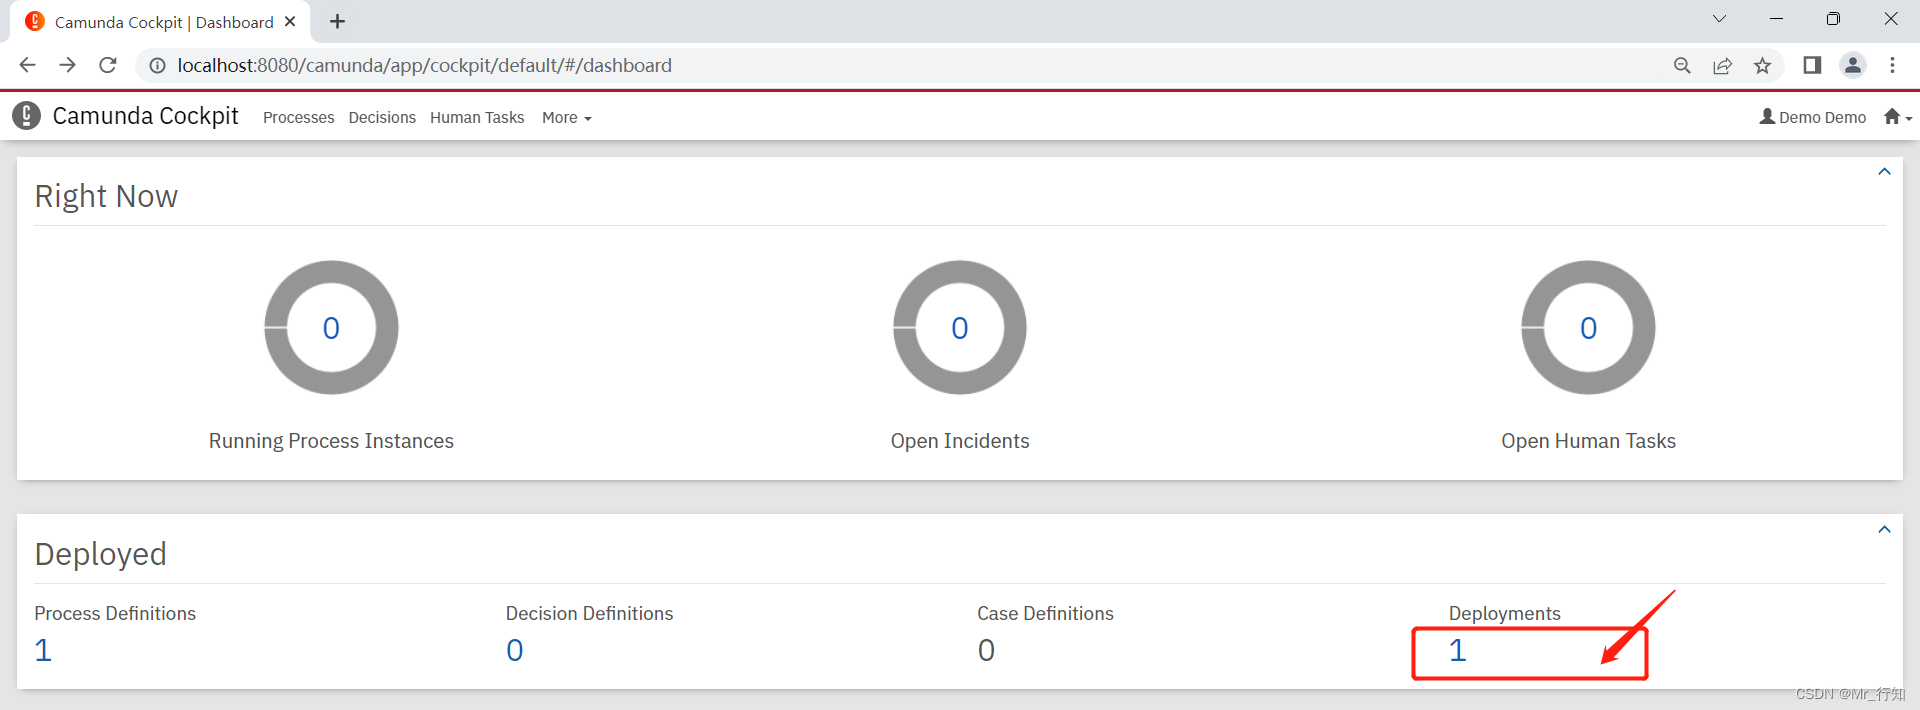Viewport: 1920px width, 710px height.
Task: Click the Decision Definitions label
Action: coord(589,614)
